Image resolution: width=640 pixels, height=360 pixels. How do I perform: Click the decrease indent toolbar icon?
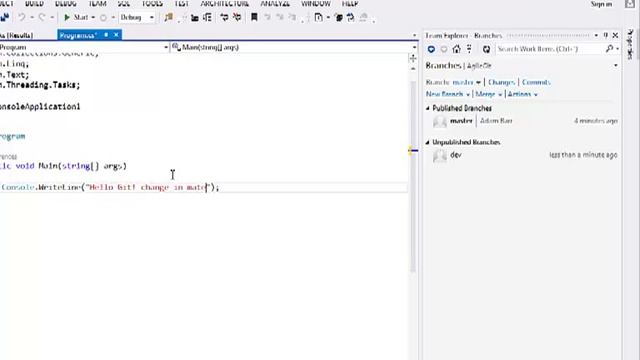[x=195, y=17]
